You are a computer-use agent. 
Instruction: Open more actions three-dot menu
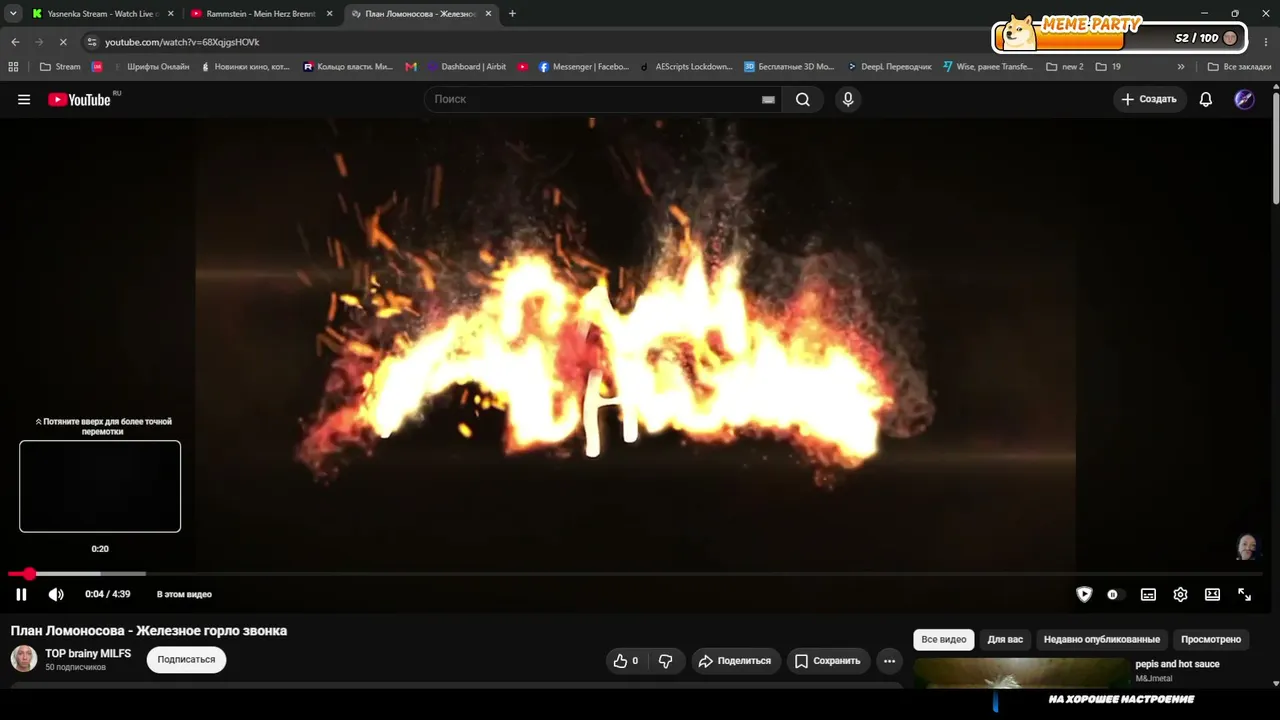point(889,661)
